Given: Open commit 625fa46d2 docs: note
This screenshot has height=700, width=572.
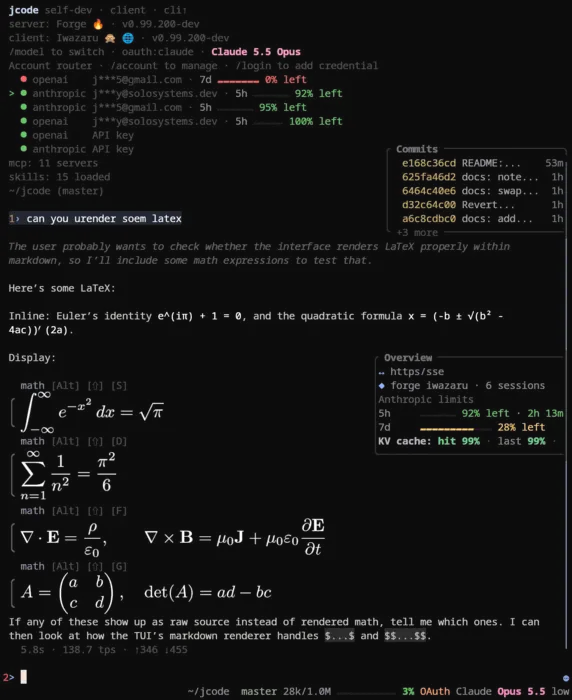Looking at the screenshot, I should [x=482, y=177].
